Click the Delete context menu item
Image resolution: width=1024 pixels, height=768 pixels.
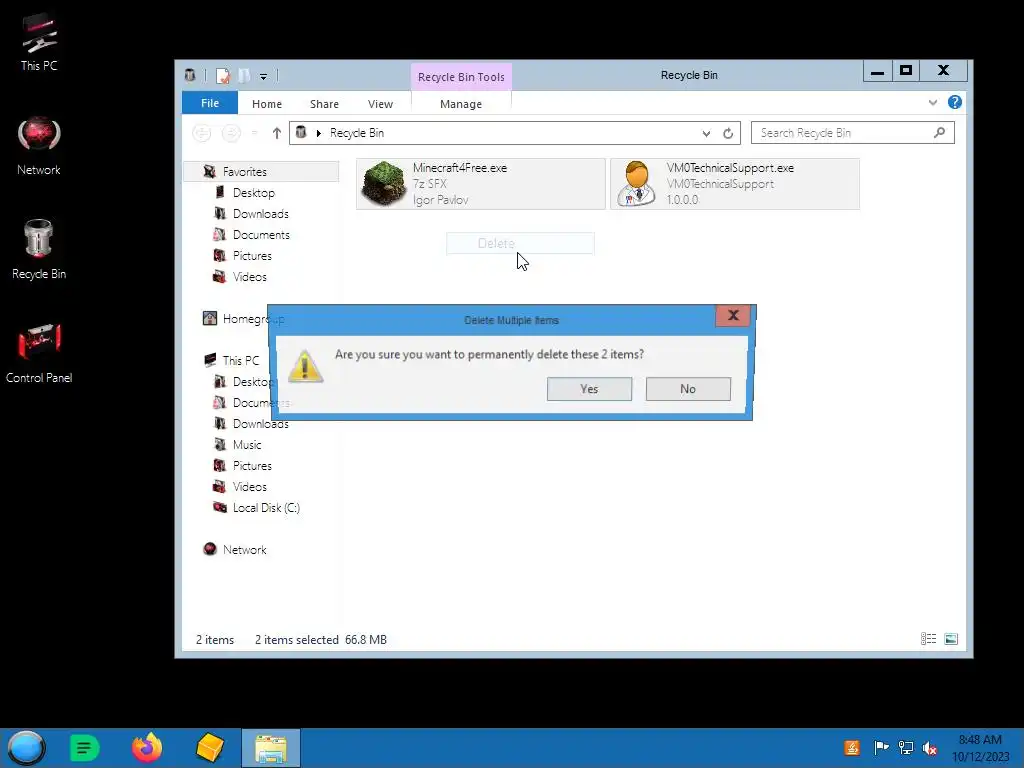pos(520,244)
